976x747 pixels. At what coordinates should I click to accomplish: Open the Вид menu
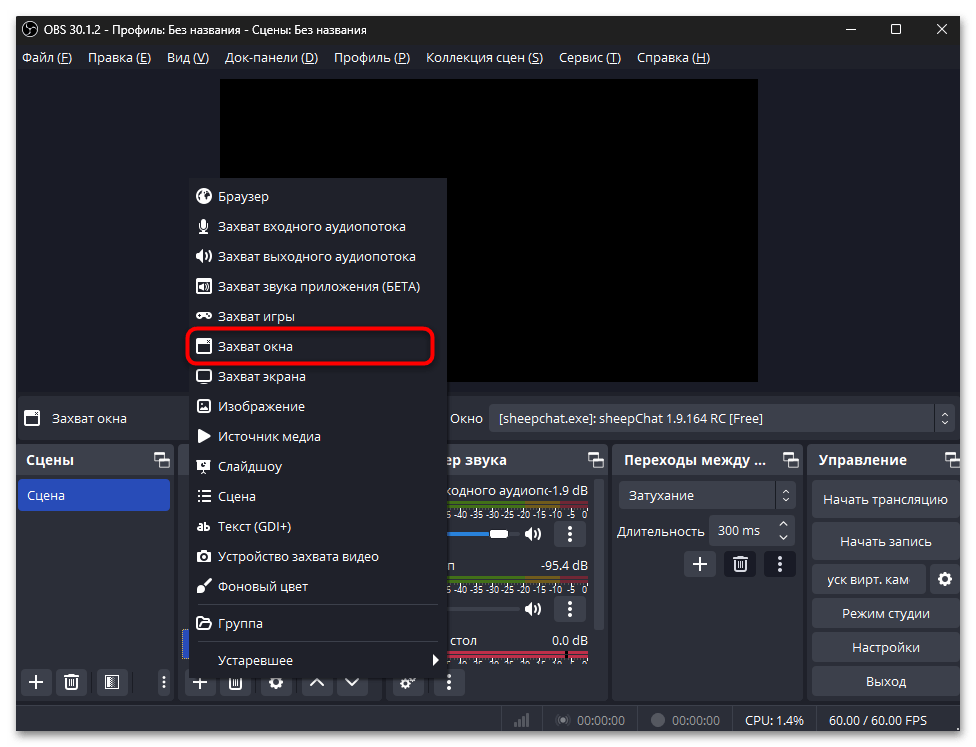(188, 58)
